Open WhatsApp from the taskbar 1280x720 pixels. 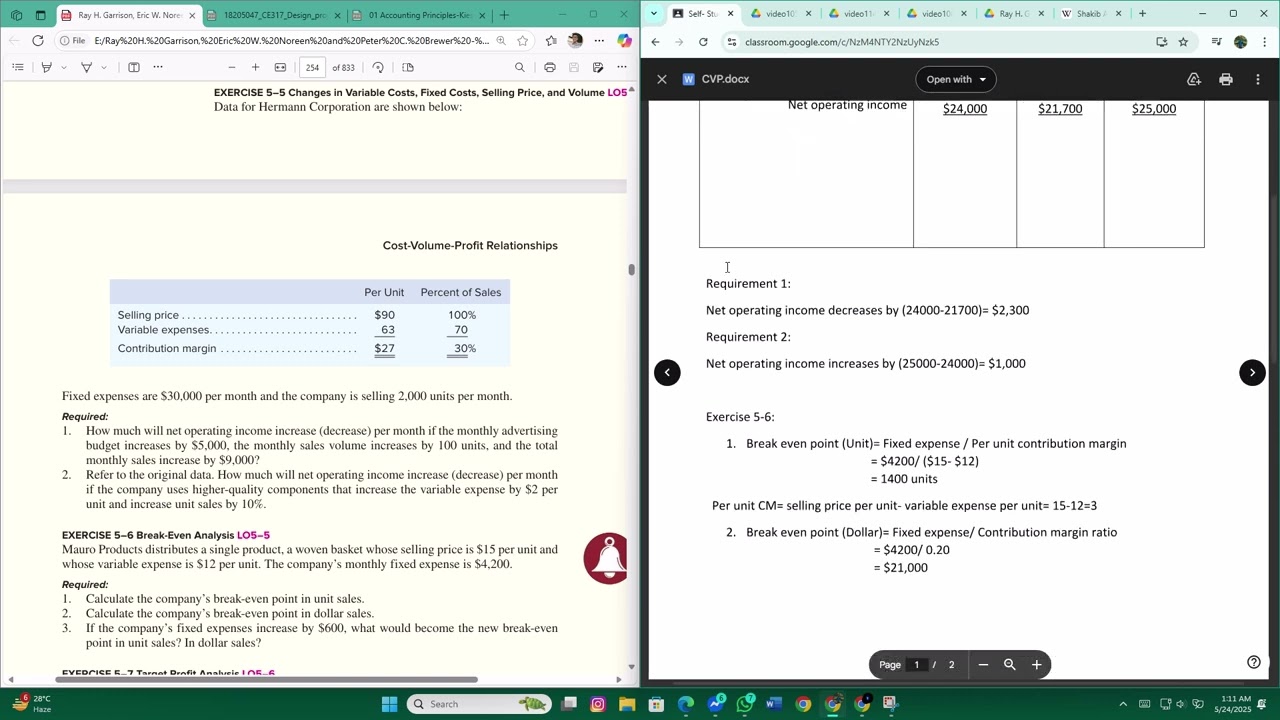tap(745, 704)
